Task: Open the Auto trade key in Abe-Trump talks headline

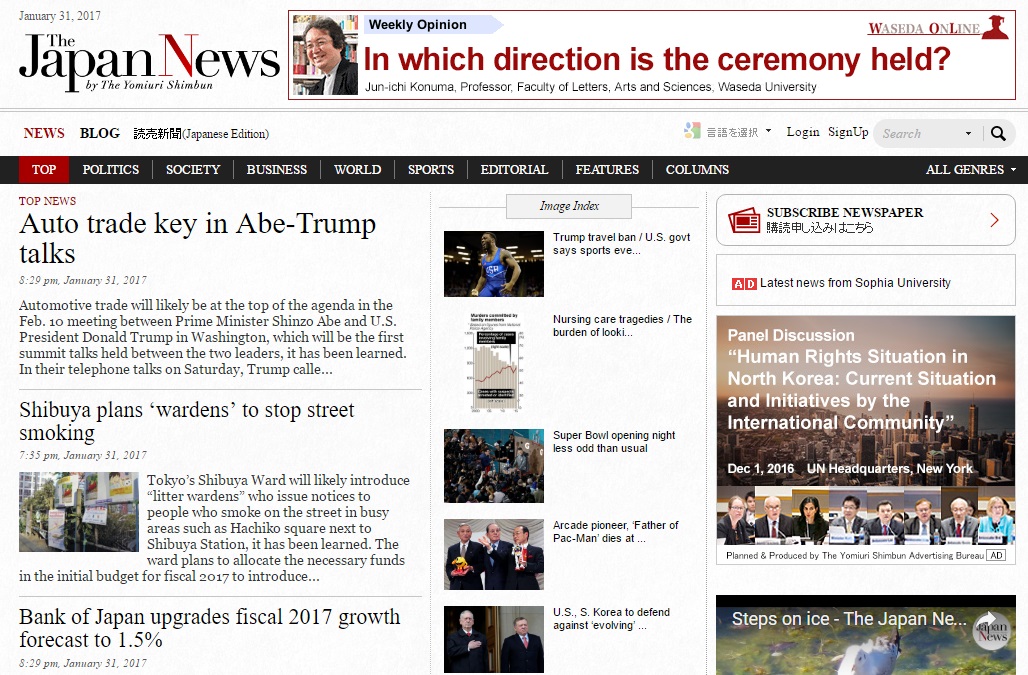Action: tap(197, 239)
